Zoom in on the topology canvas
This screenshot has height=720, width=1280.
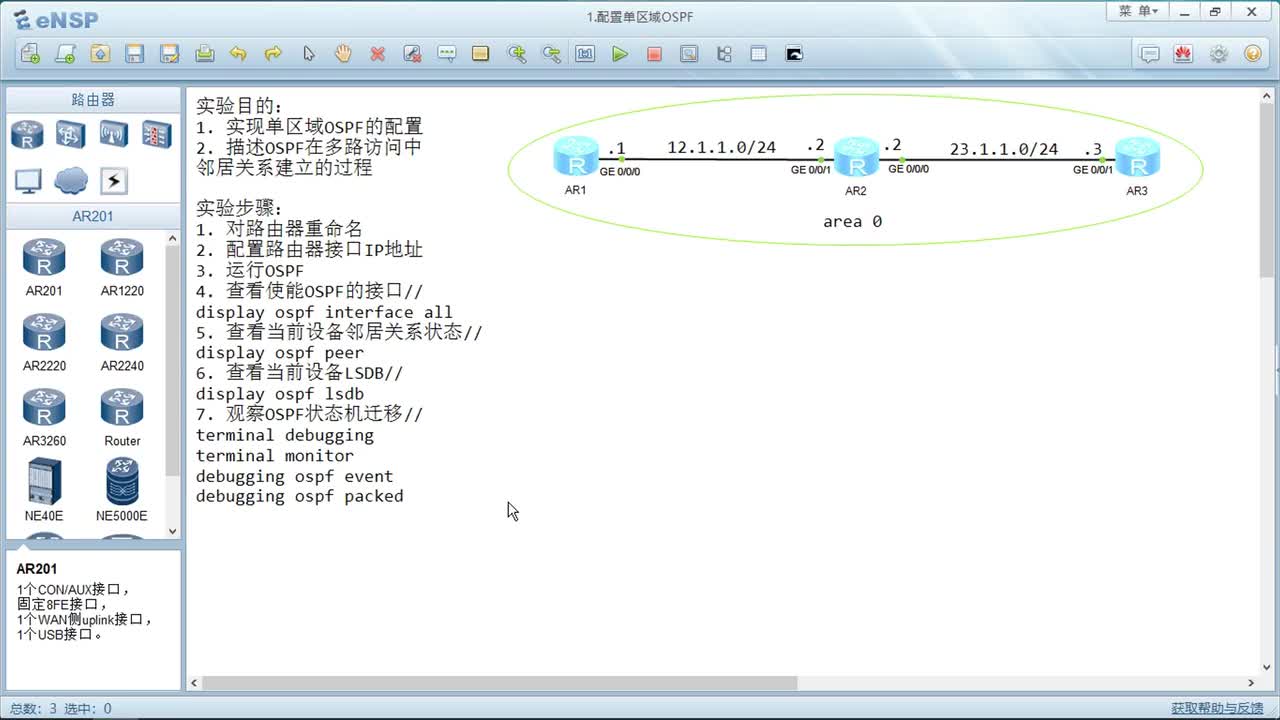[x=516, y=54]
